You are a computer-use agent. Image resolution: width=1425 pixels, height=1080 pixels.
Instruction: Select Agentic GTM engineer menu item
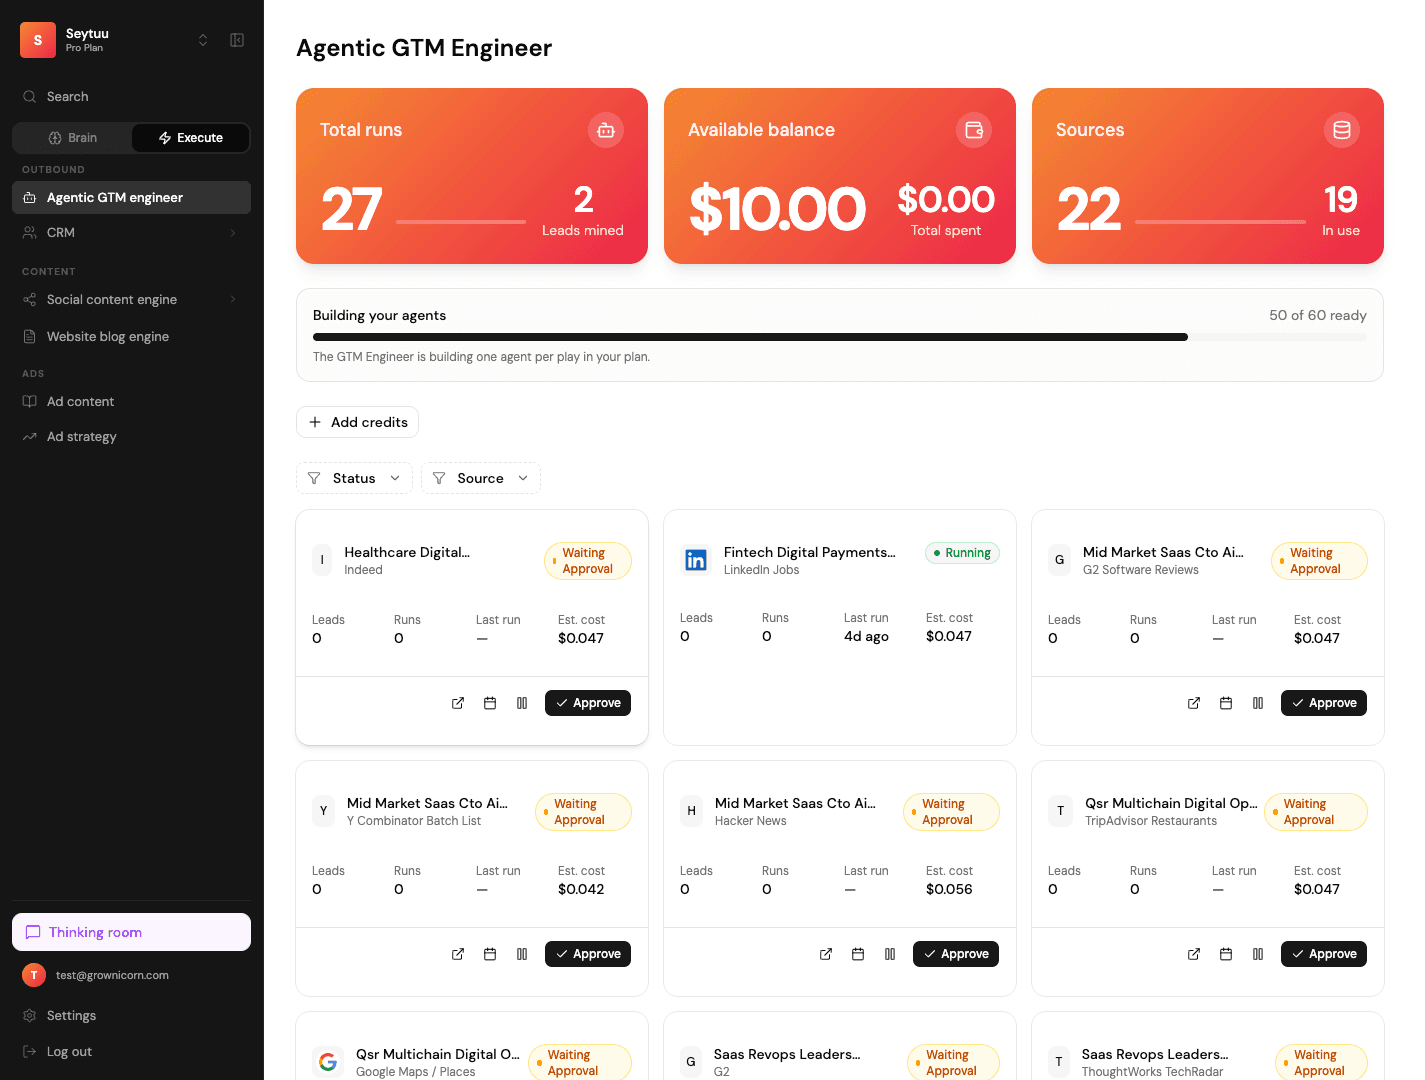(131, 197)
